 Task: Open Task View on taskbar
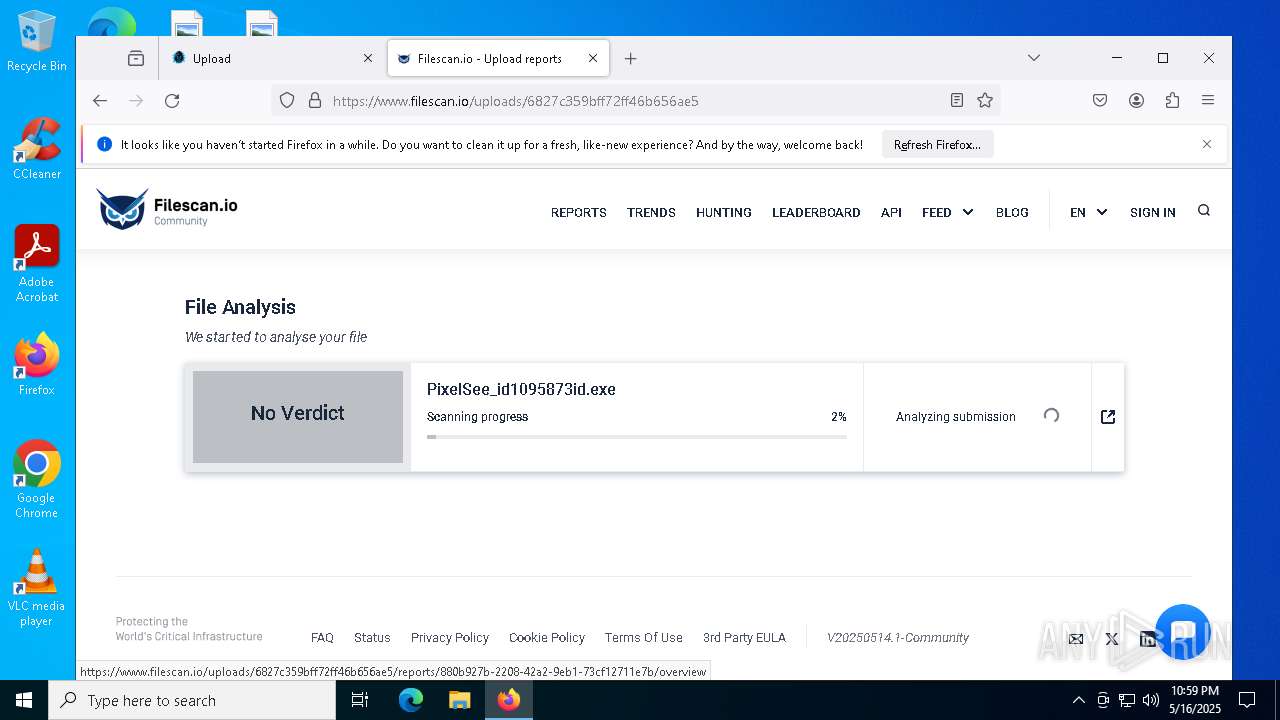pyautogui.click(x=360, y=700)
